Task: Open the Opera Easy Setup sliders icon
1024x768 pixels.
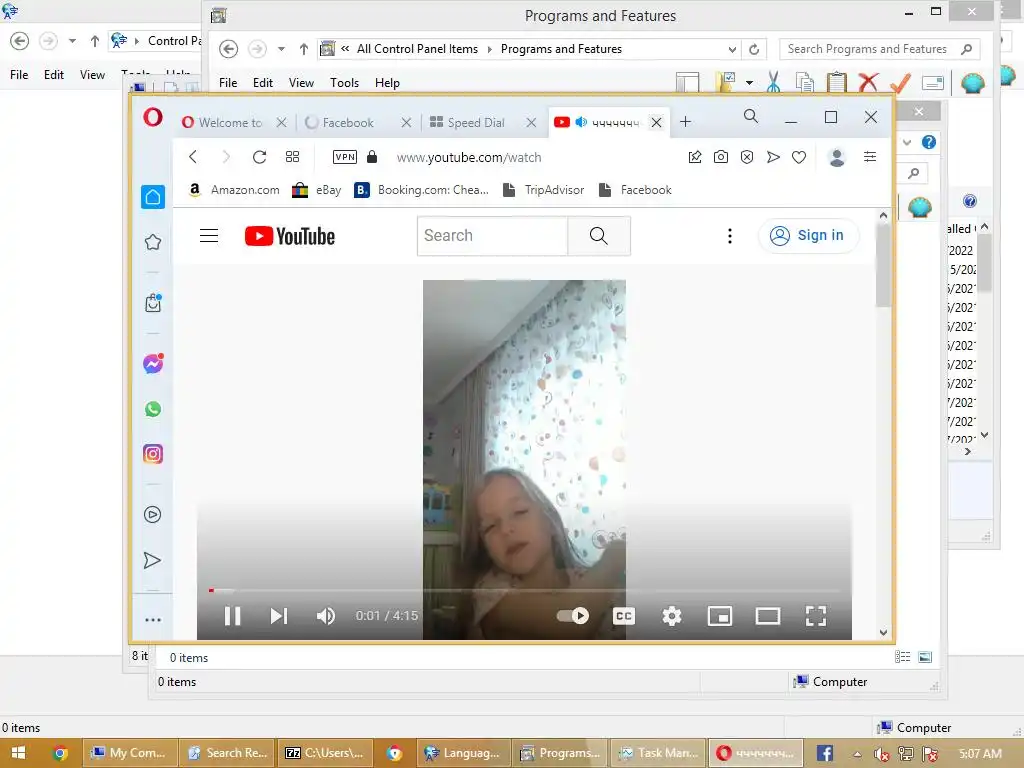Action: point(870,157)
